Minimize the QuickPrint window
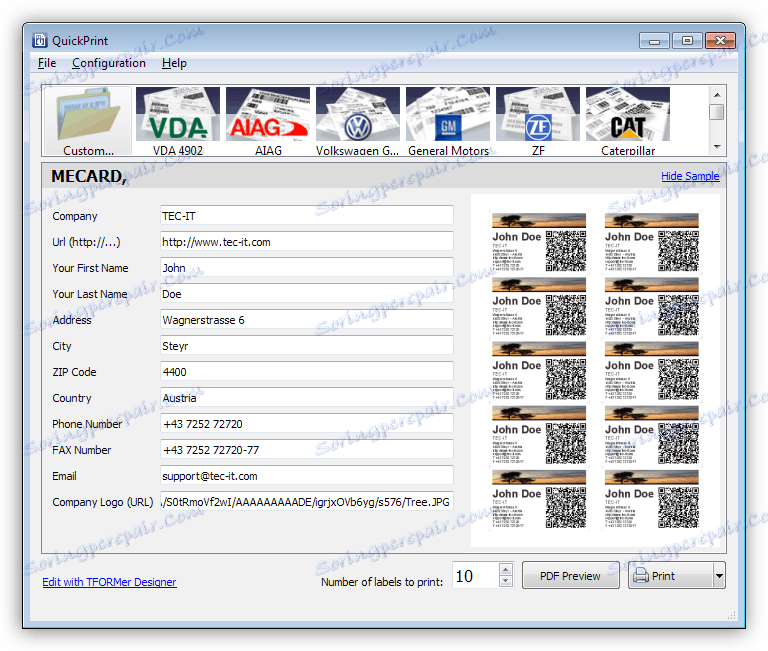 (654, 41)
